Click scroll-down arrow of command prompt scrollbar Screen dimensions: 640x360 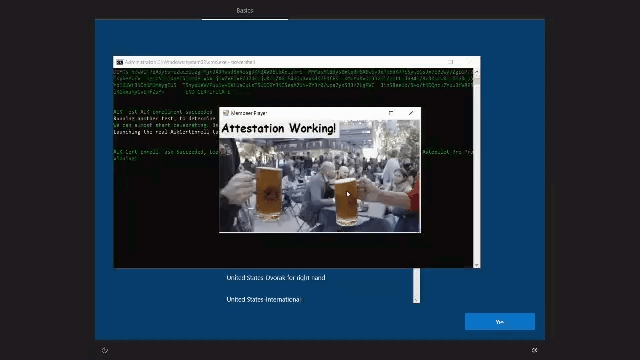(x=476, y=265)
